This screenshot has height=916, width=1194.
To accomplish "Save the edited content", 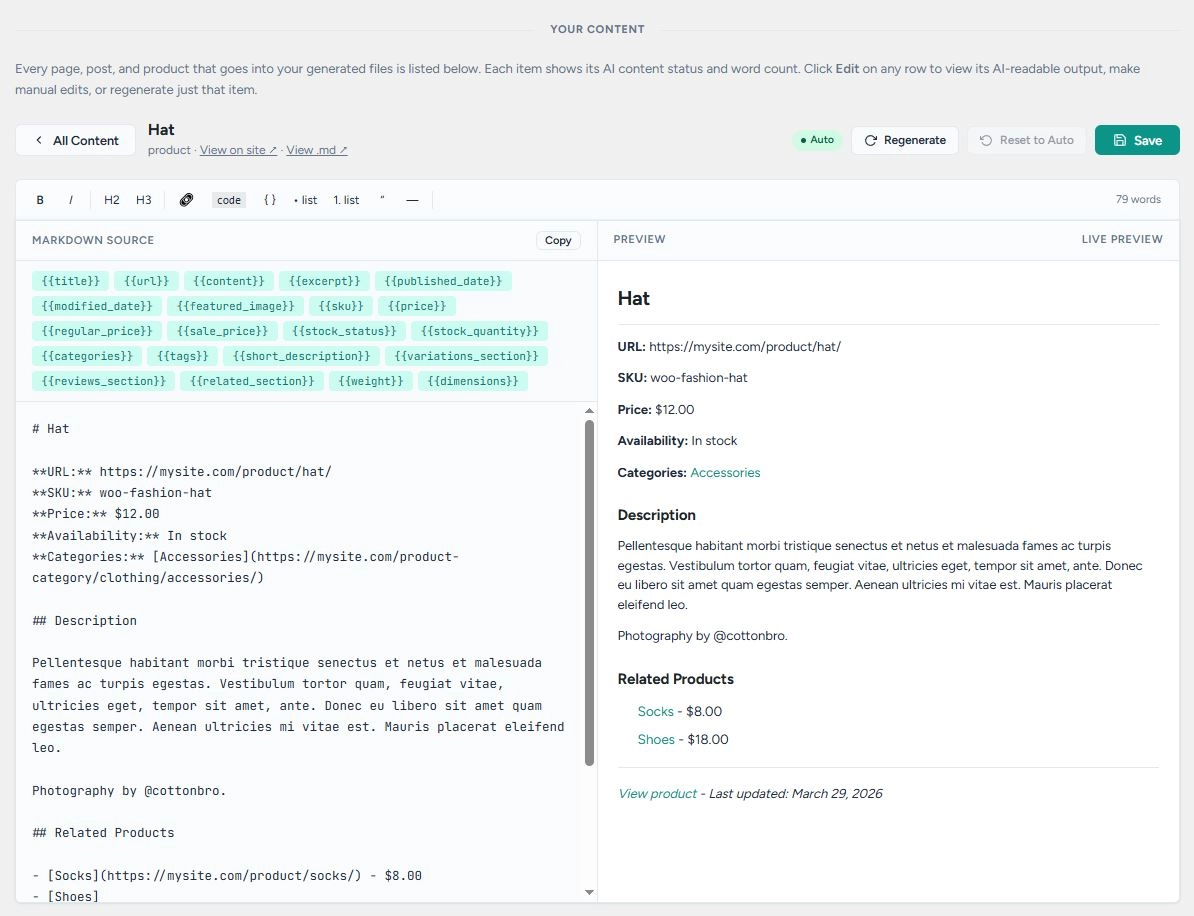I will 1137,140.
